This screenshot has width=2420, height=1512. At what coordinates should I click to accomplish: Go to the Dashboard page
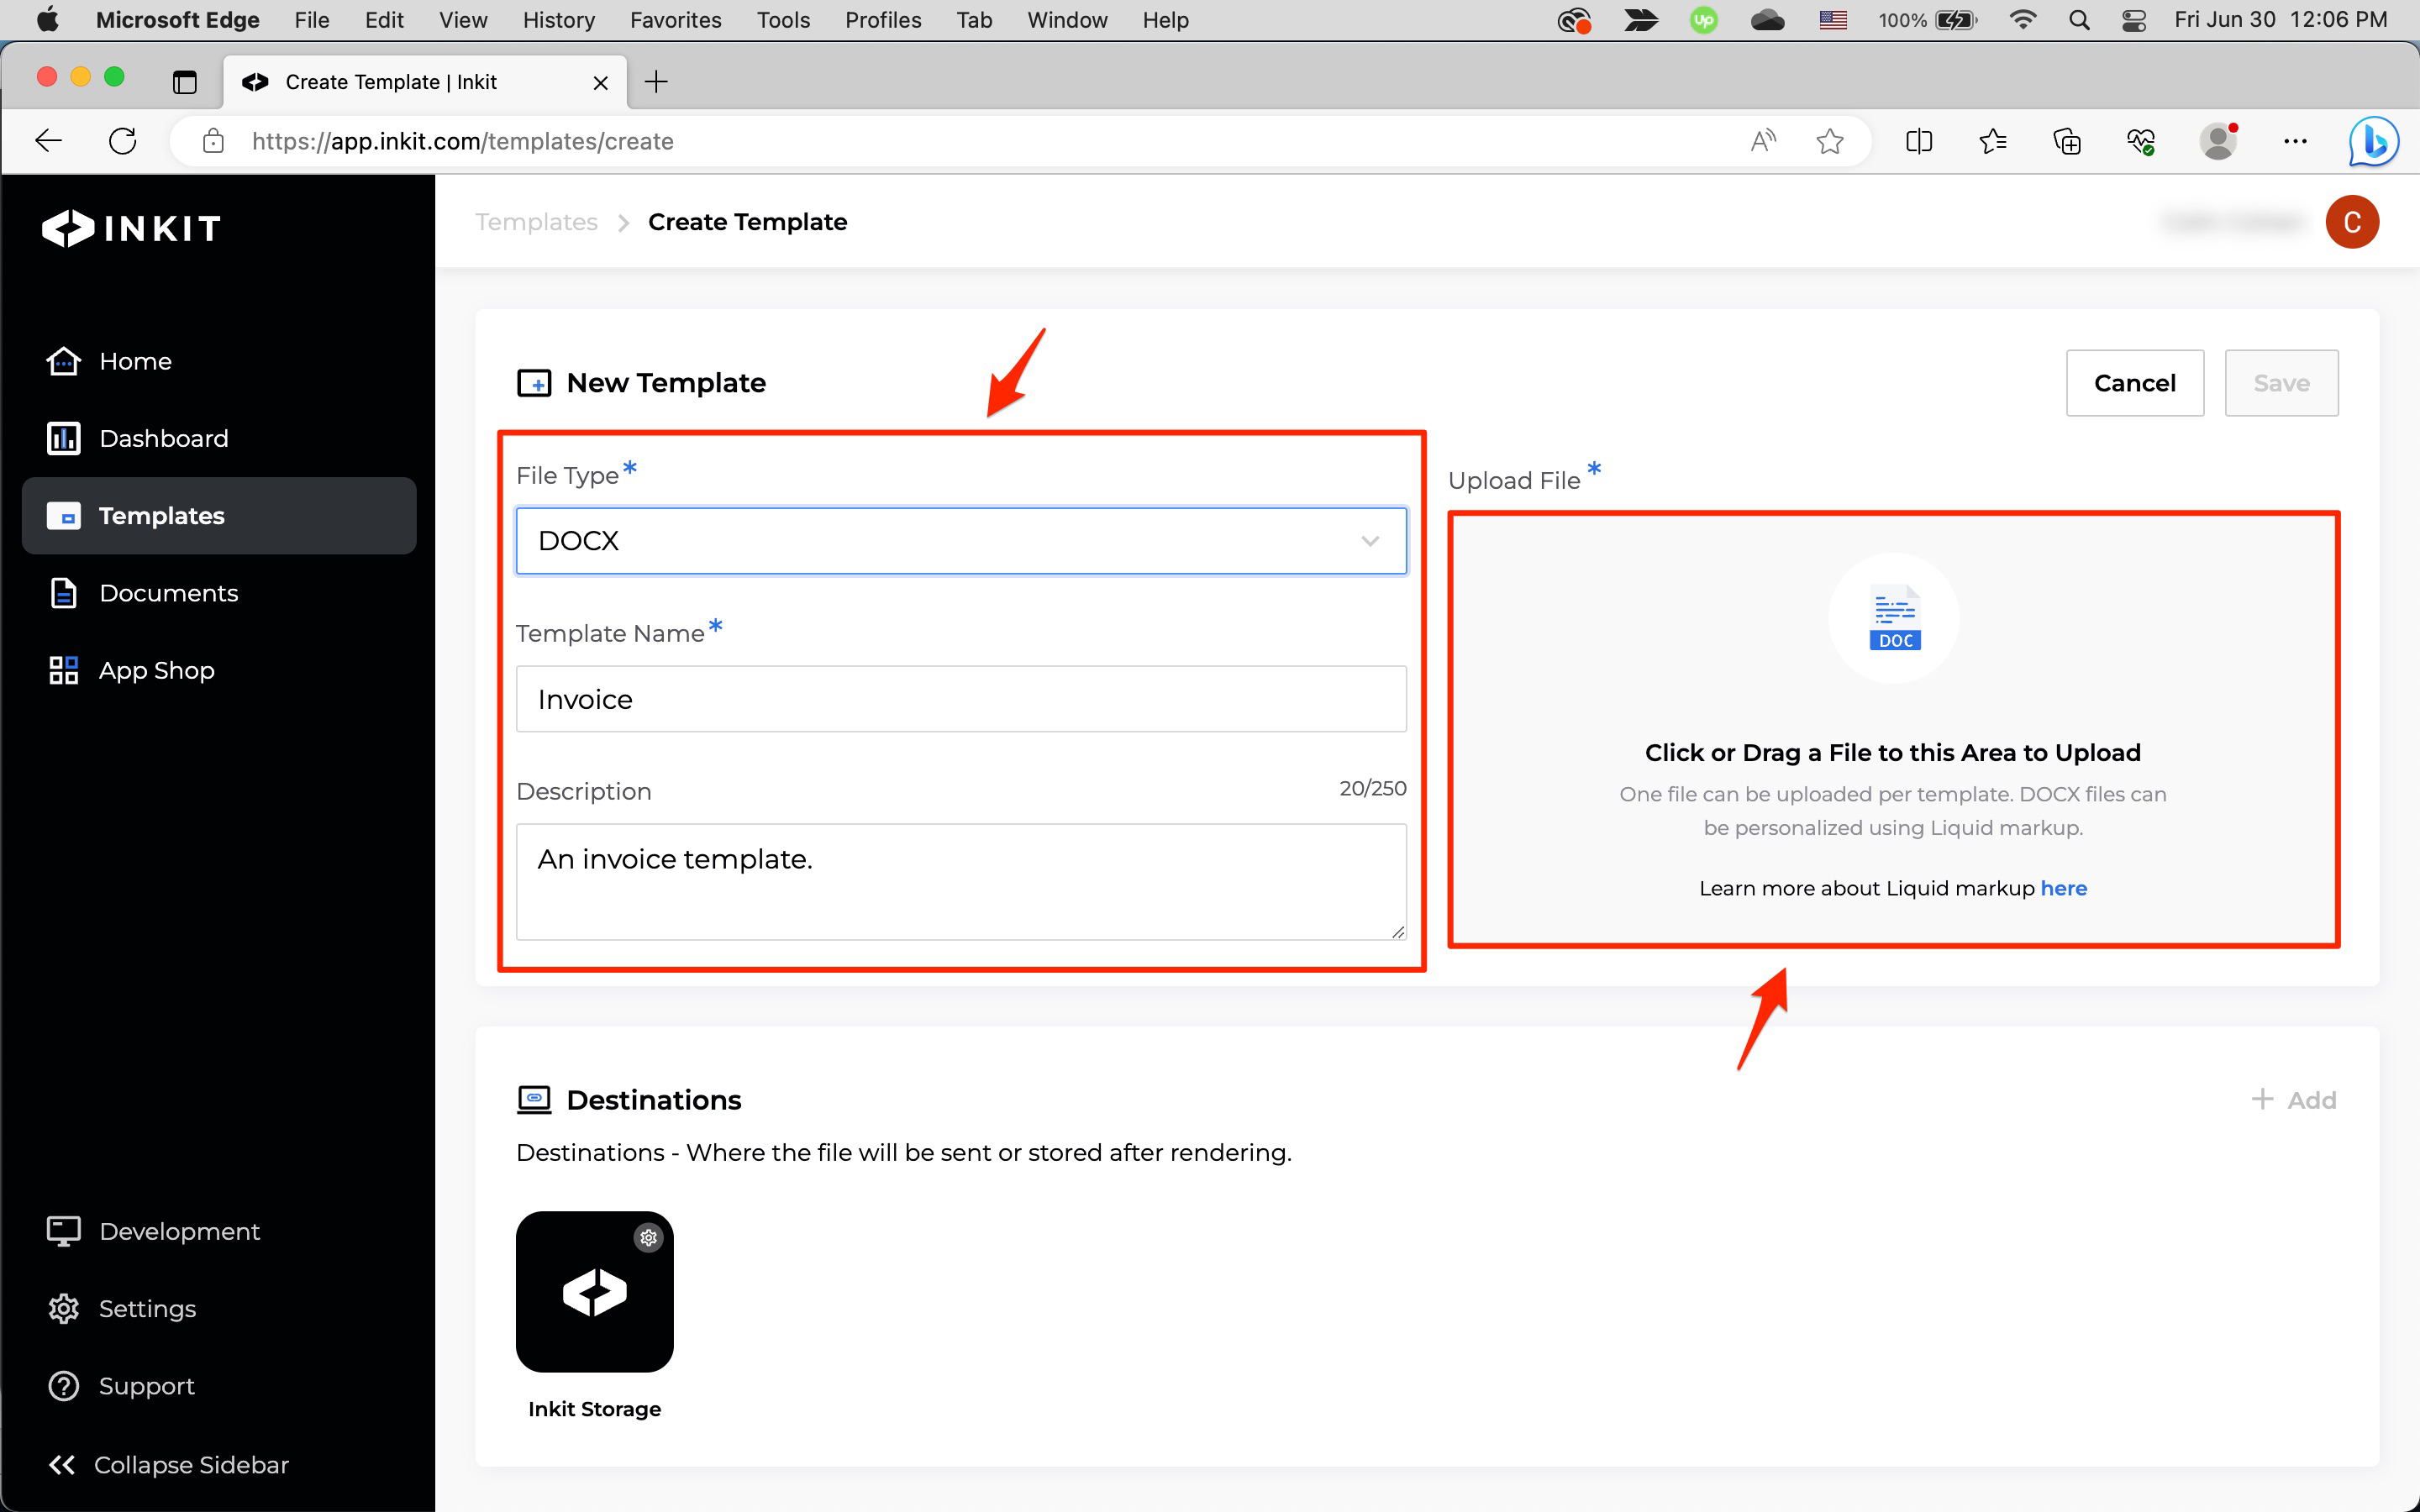click(x=163, y=438)
